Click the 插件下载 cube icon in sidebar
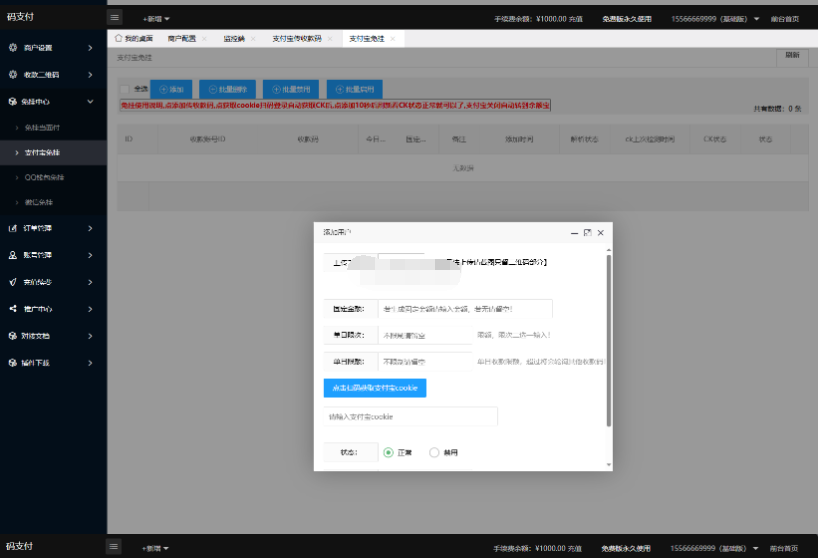The width and height of the screenshot is (819, 558). [x=13, y=363]
